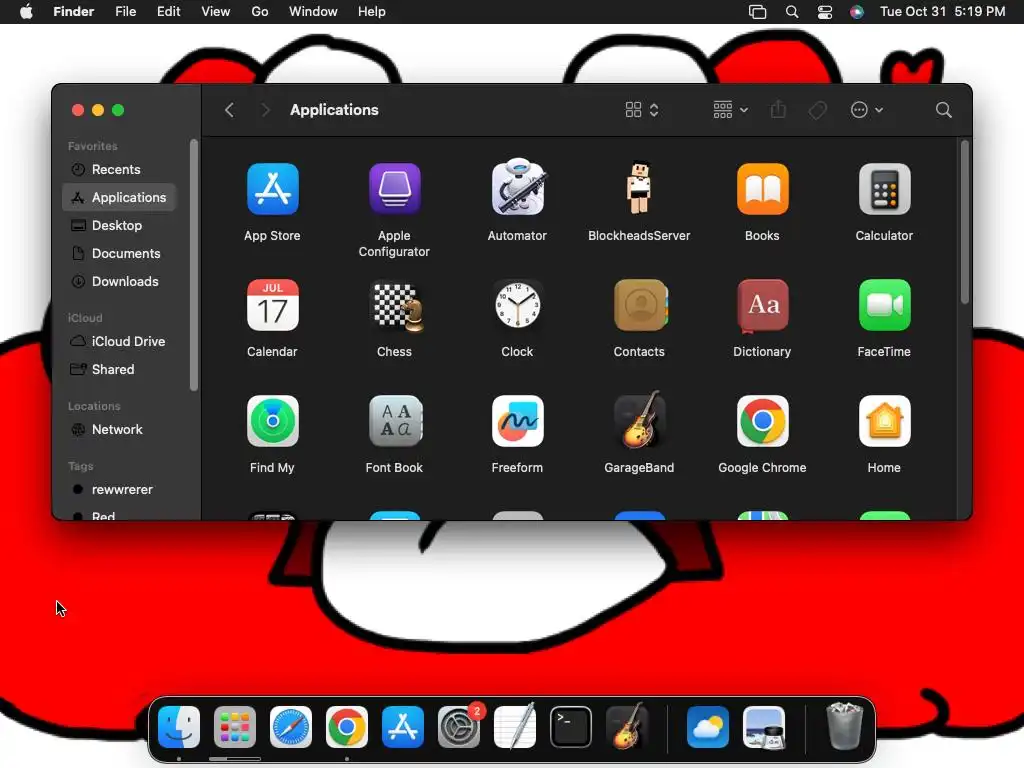Open the Group By dropdown in toolbar
Screen dimensions: 1024x768
click(730, 110)
